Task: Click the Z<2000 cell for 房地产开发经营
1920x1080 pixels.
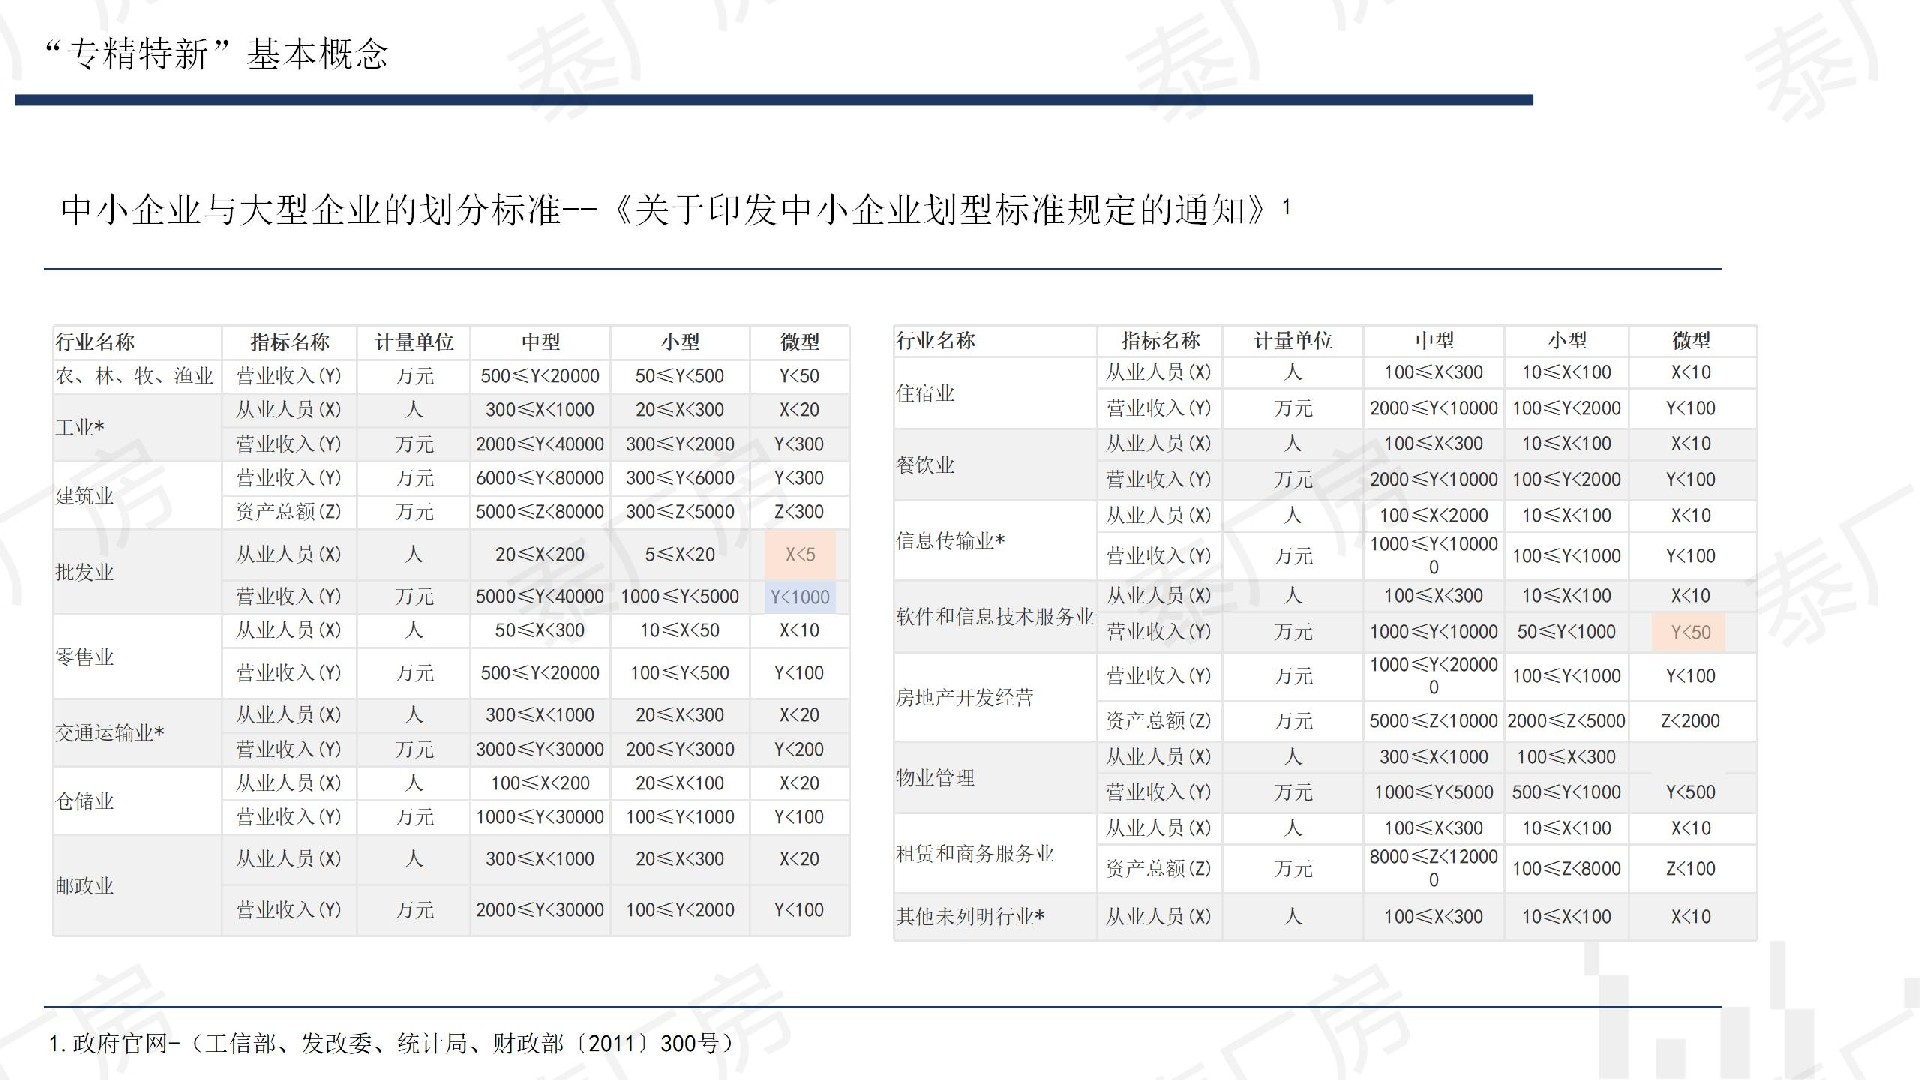Action: pyautogui.click(x=1690, y=721)
